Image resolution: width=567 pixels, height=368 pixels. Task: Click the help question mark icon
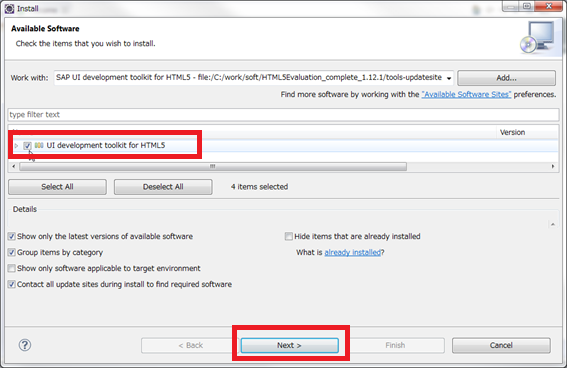(x=25, y=345)
